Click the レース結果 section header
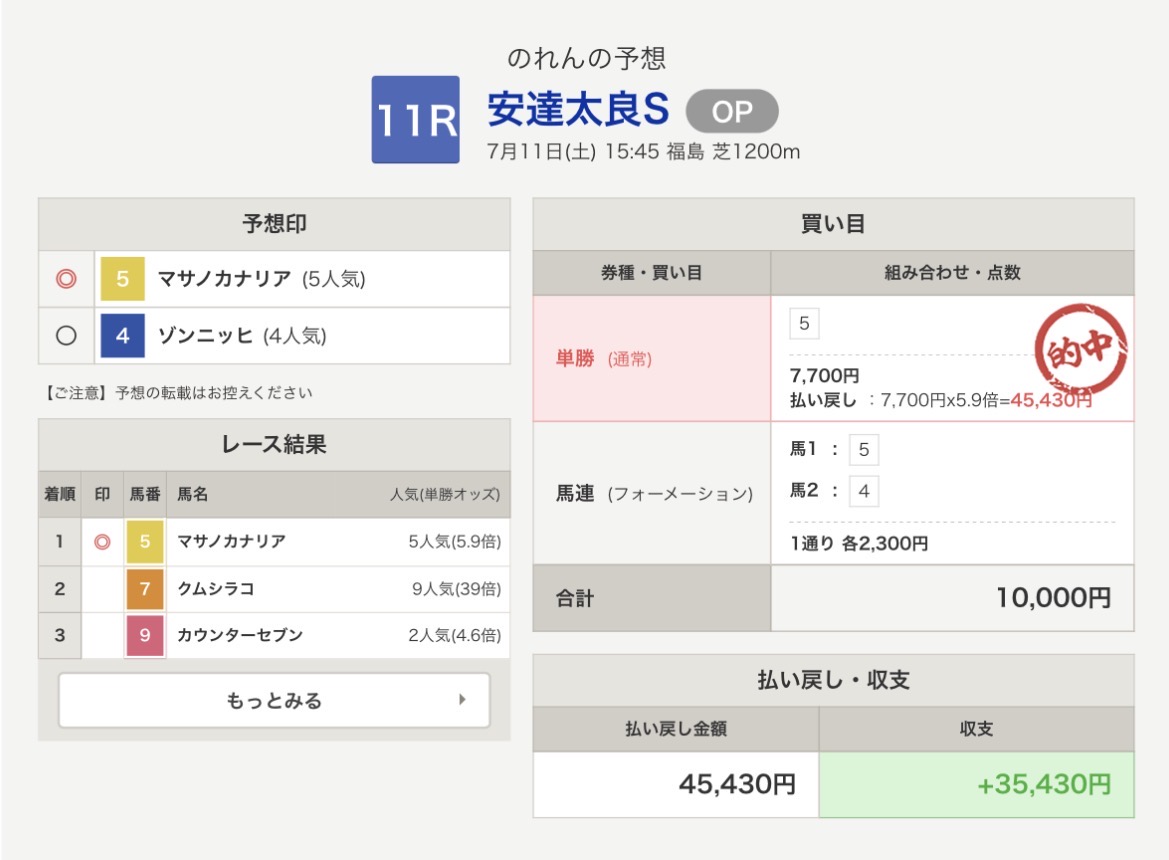1169x860 pixels. pyautogui.click(x=274, y=445)
